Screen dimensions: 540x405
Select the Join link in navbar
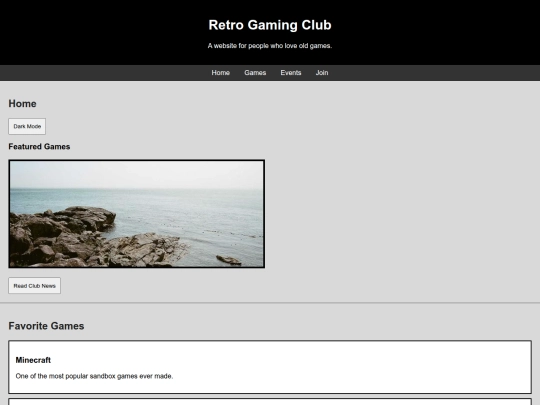(x=322, y=73)
